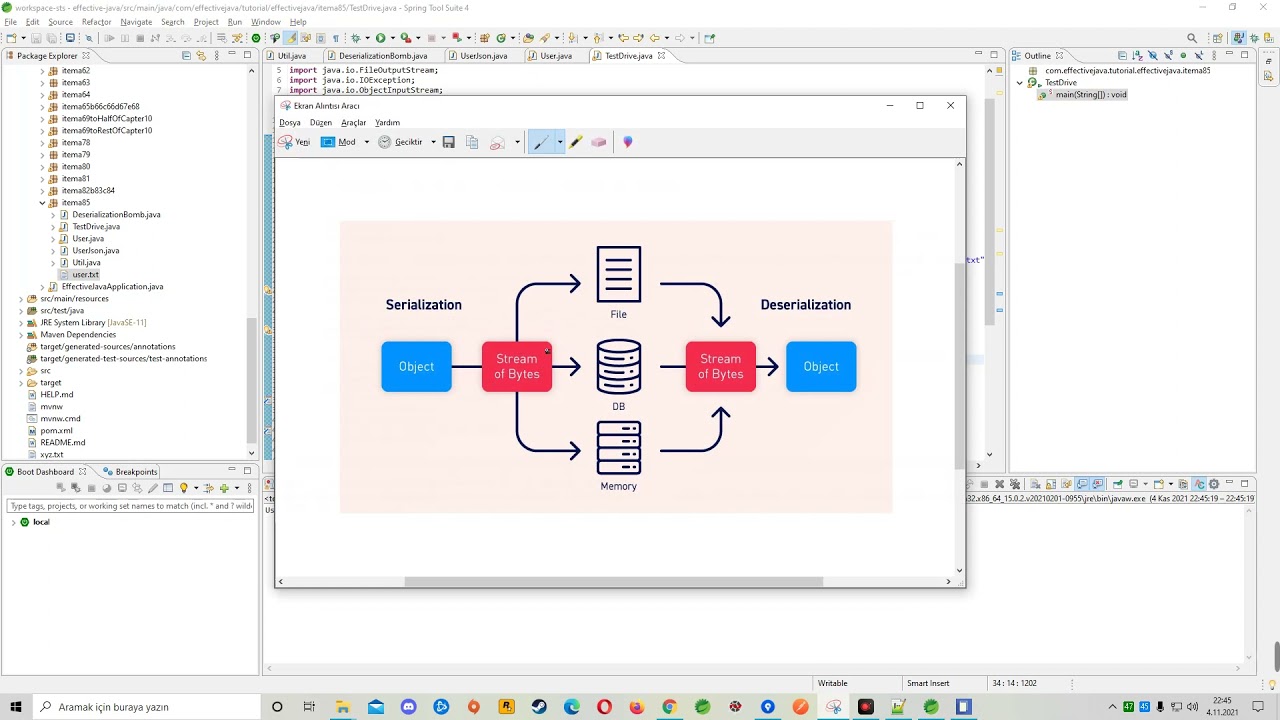Screen dimensions: 1280x720
Task: Switch to the Util.java editor tab
Action: click(x=292, y=56)
